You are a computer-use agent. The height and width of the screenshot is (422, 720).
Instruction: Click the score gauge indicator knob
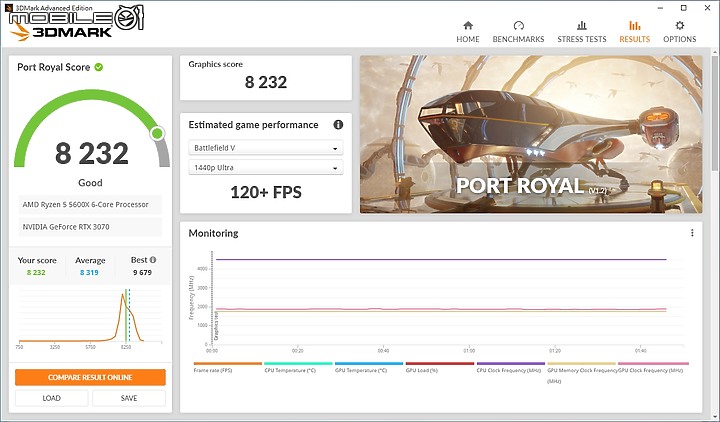(157, 134)
